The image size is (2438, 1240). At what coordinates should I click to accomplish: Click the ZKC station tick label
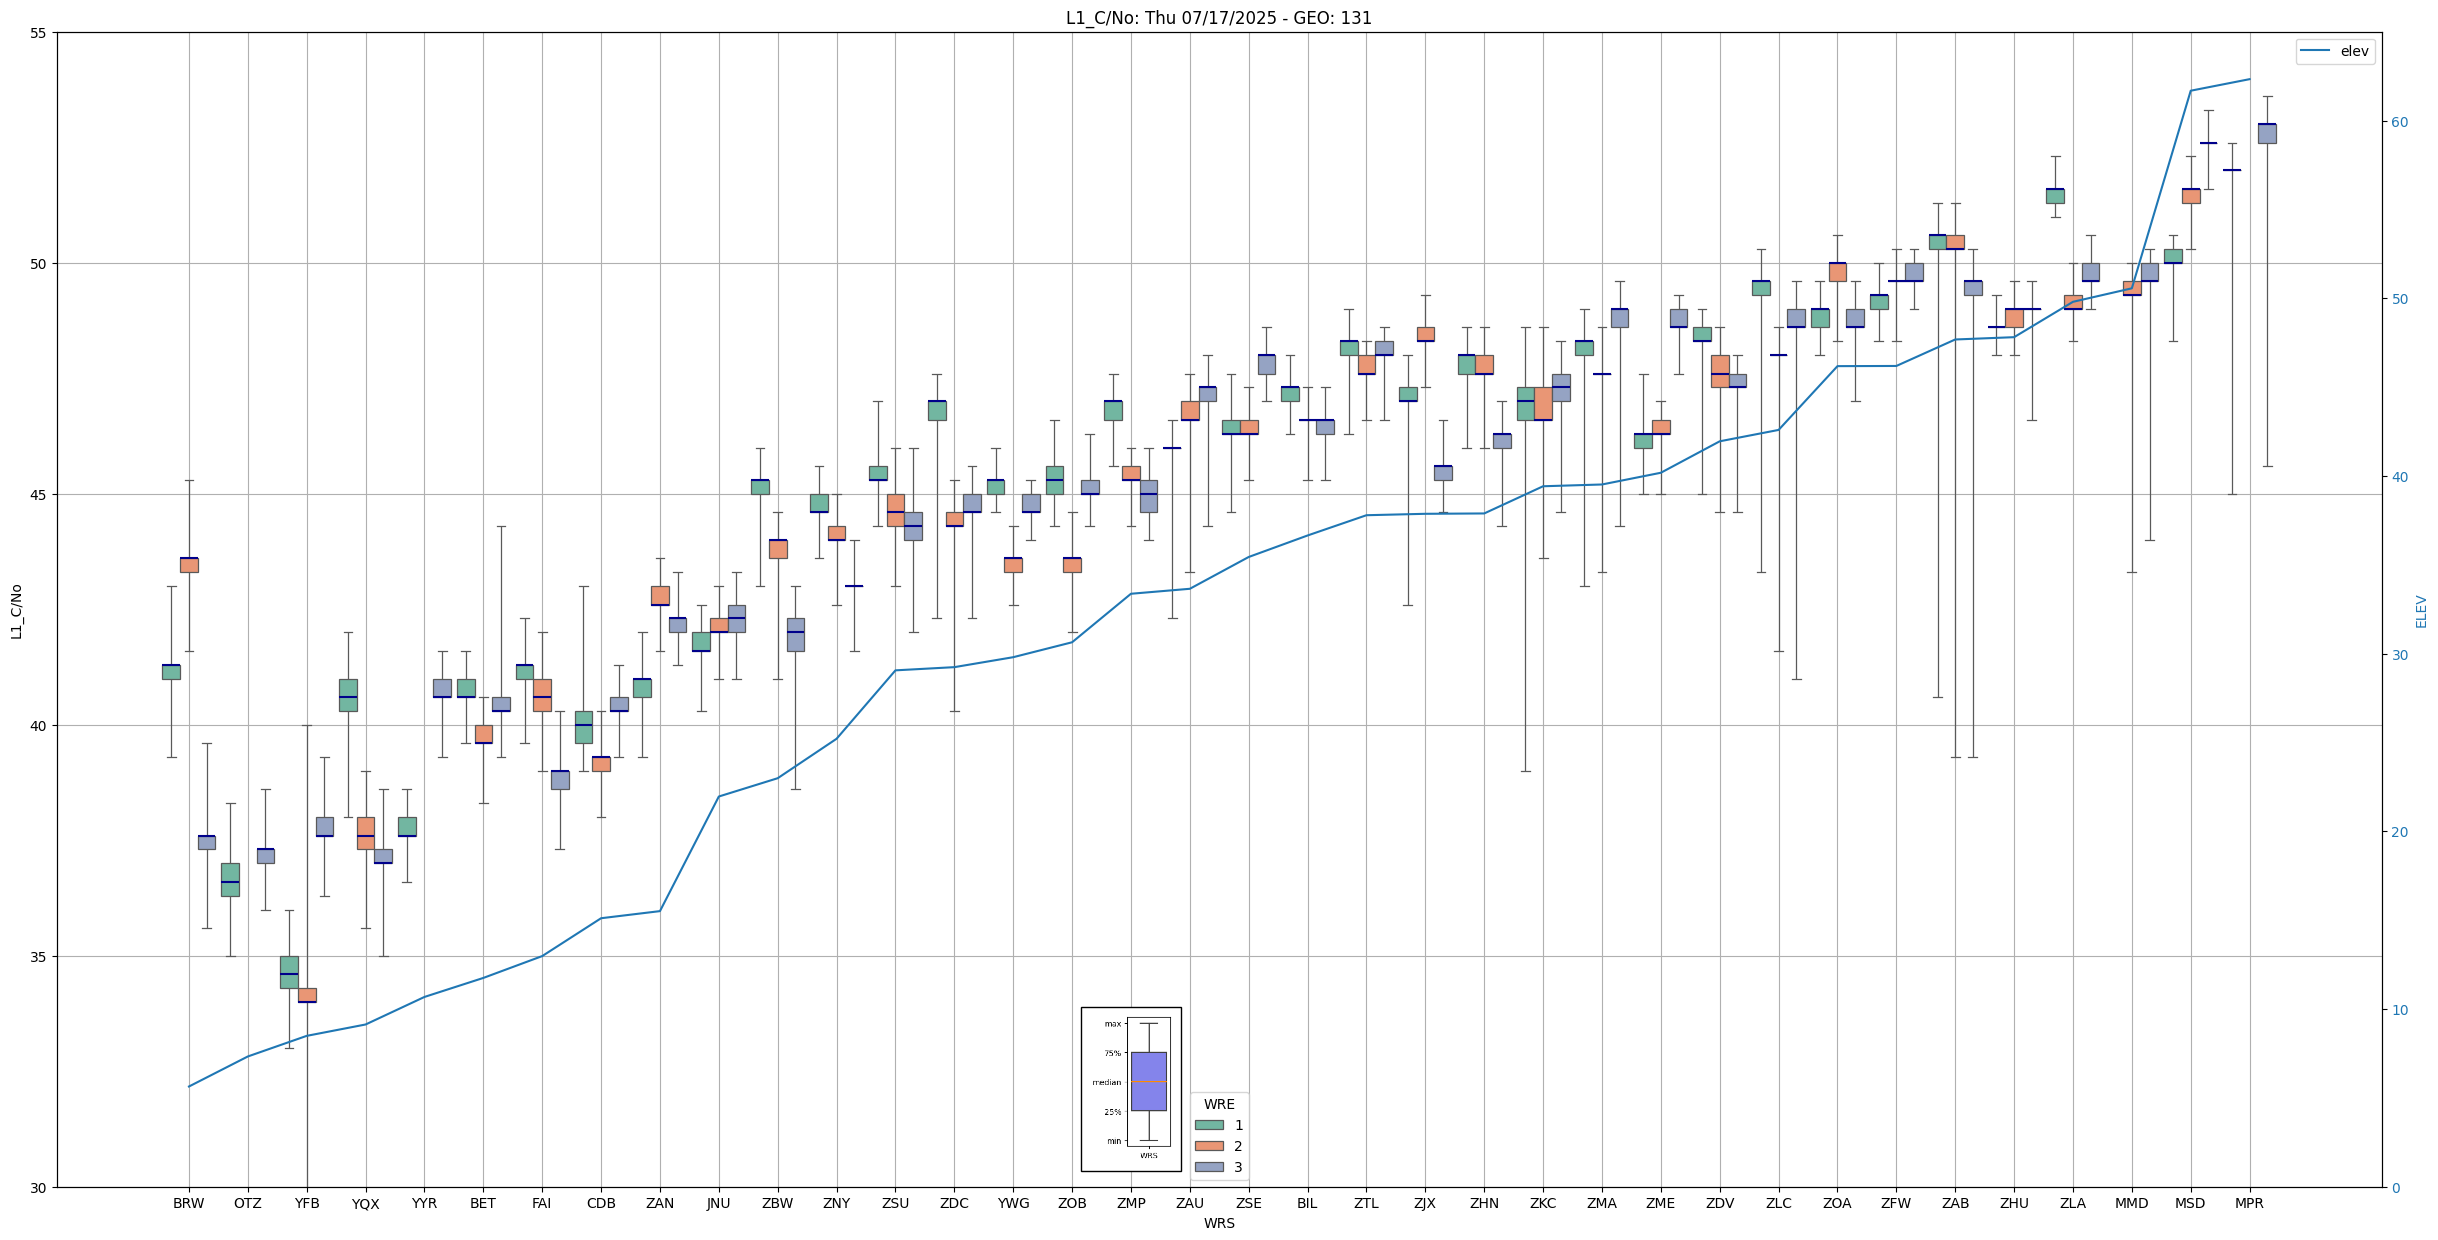[1543, 1203]
